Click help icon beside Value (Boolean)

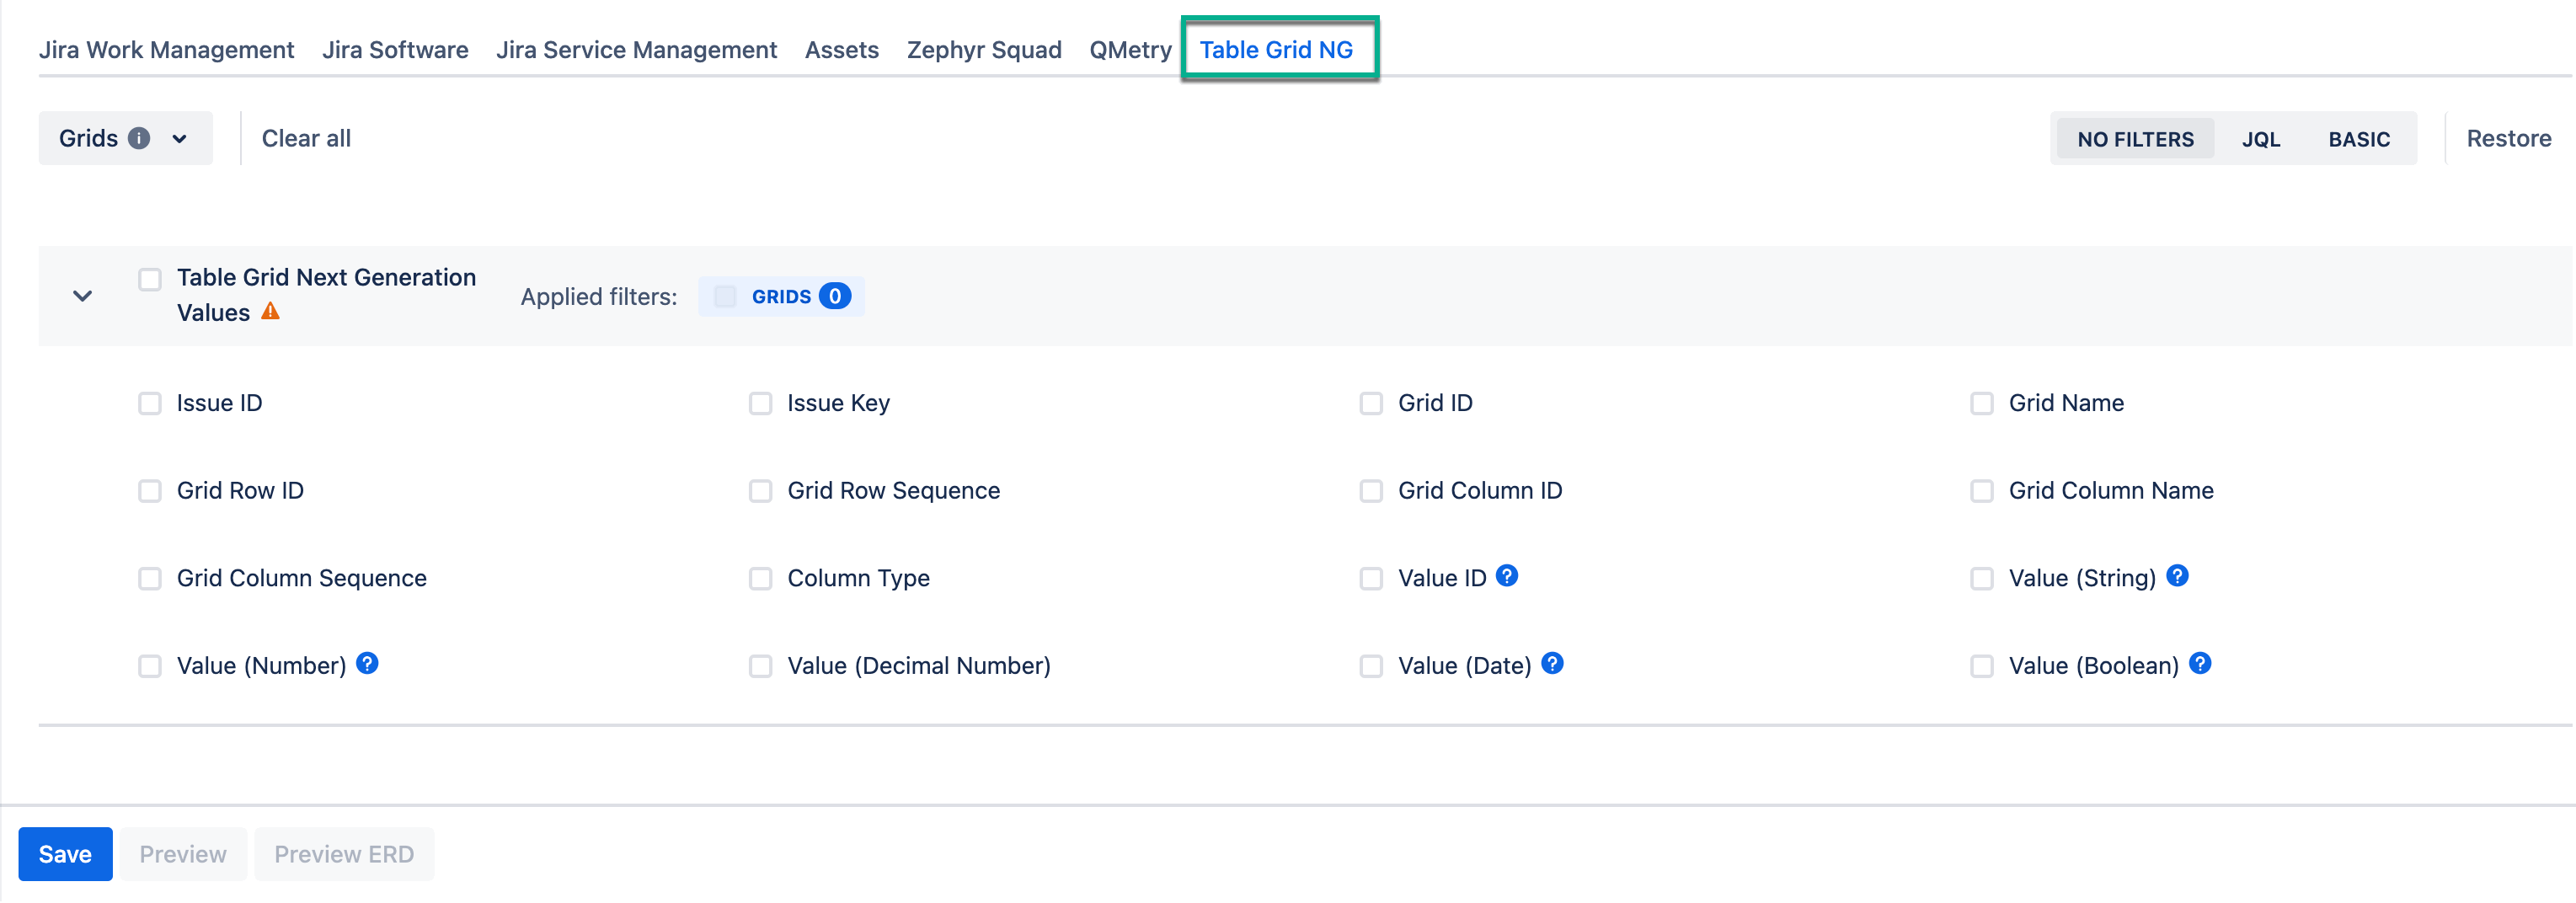point(2200,663)
